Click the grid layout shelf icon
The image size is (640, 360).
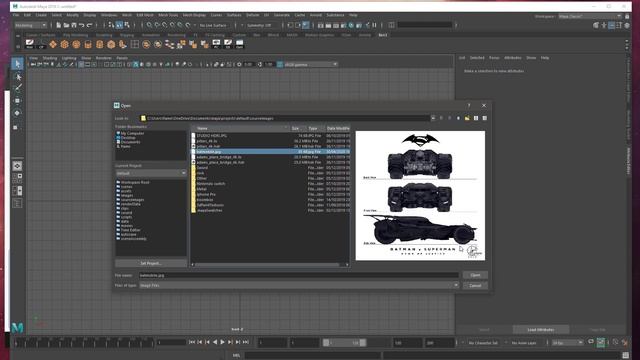(135, 44)
